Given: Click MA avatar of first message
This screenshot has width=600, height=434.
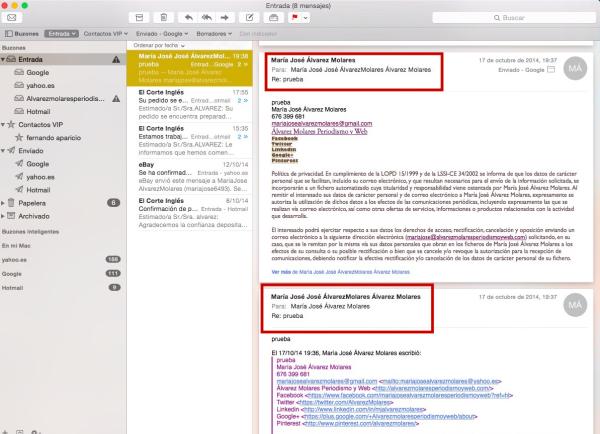Looking at the screenshot, I should click(575, 68).
